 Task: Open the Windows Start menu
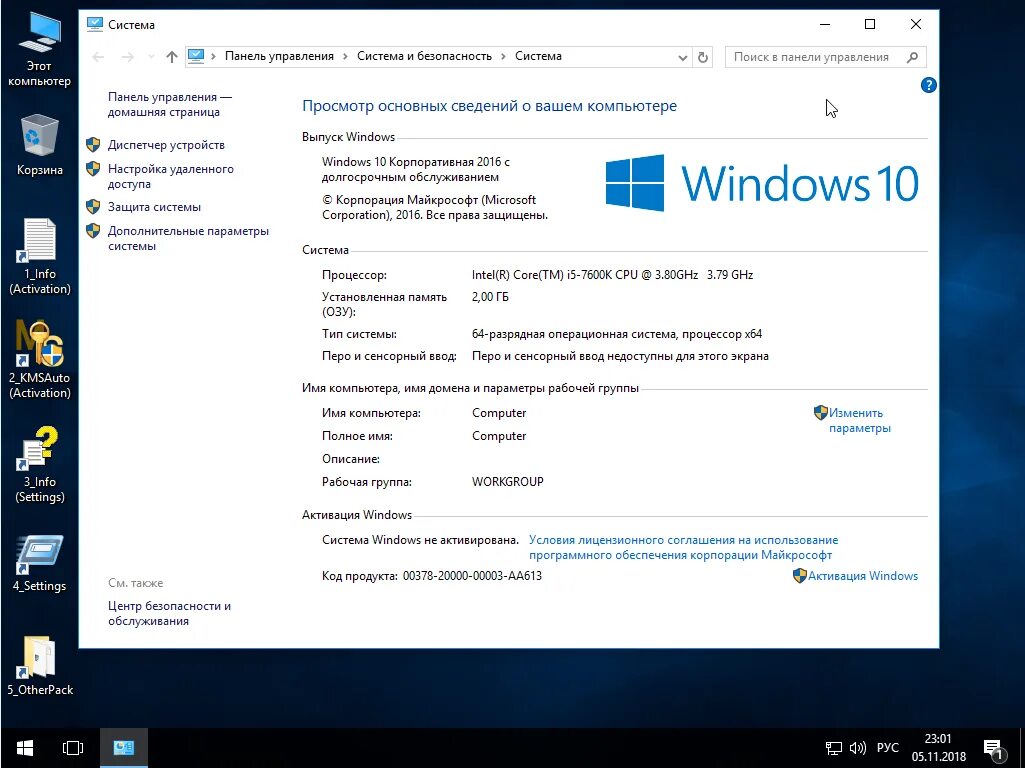pos(25,748)
